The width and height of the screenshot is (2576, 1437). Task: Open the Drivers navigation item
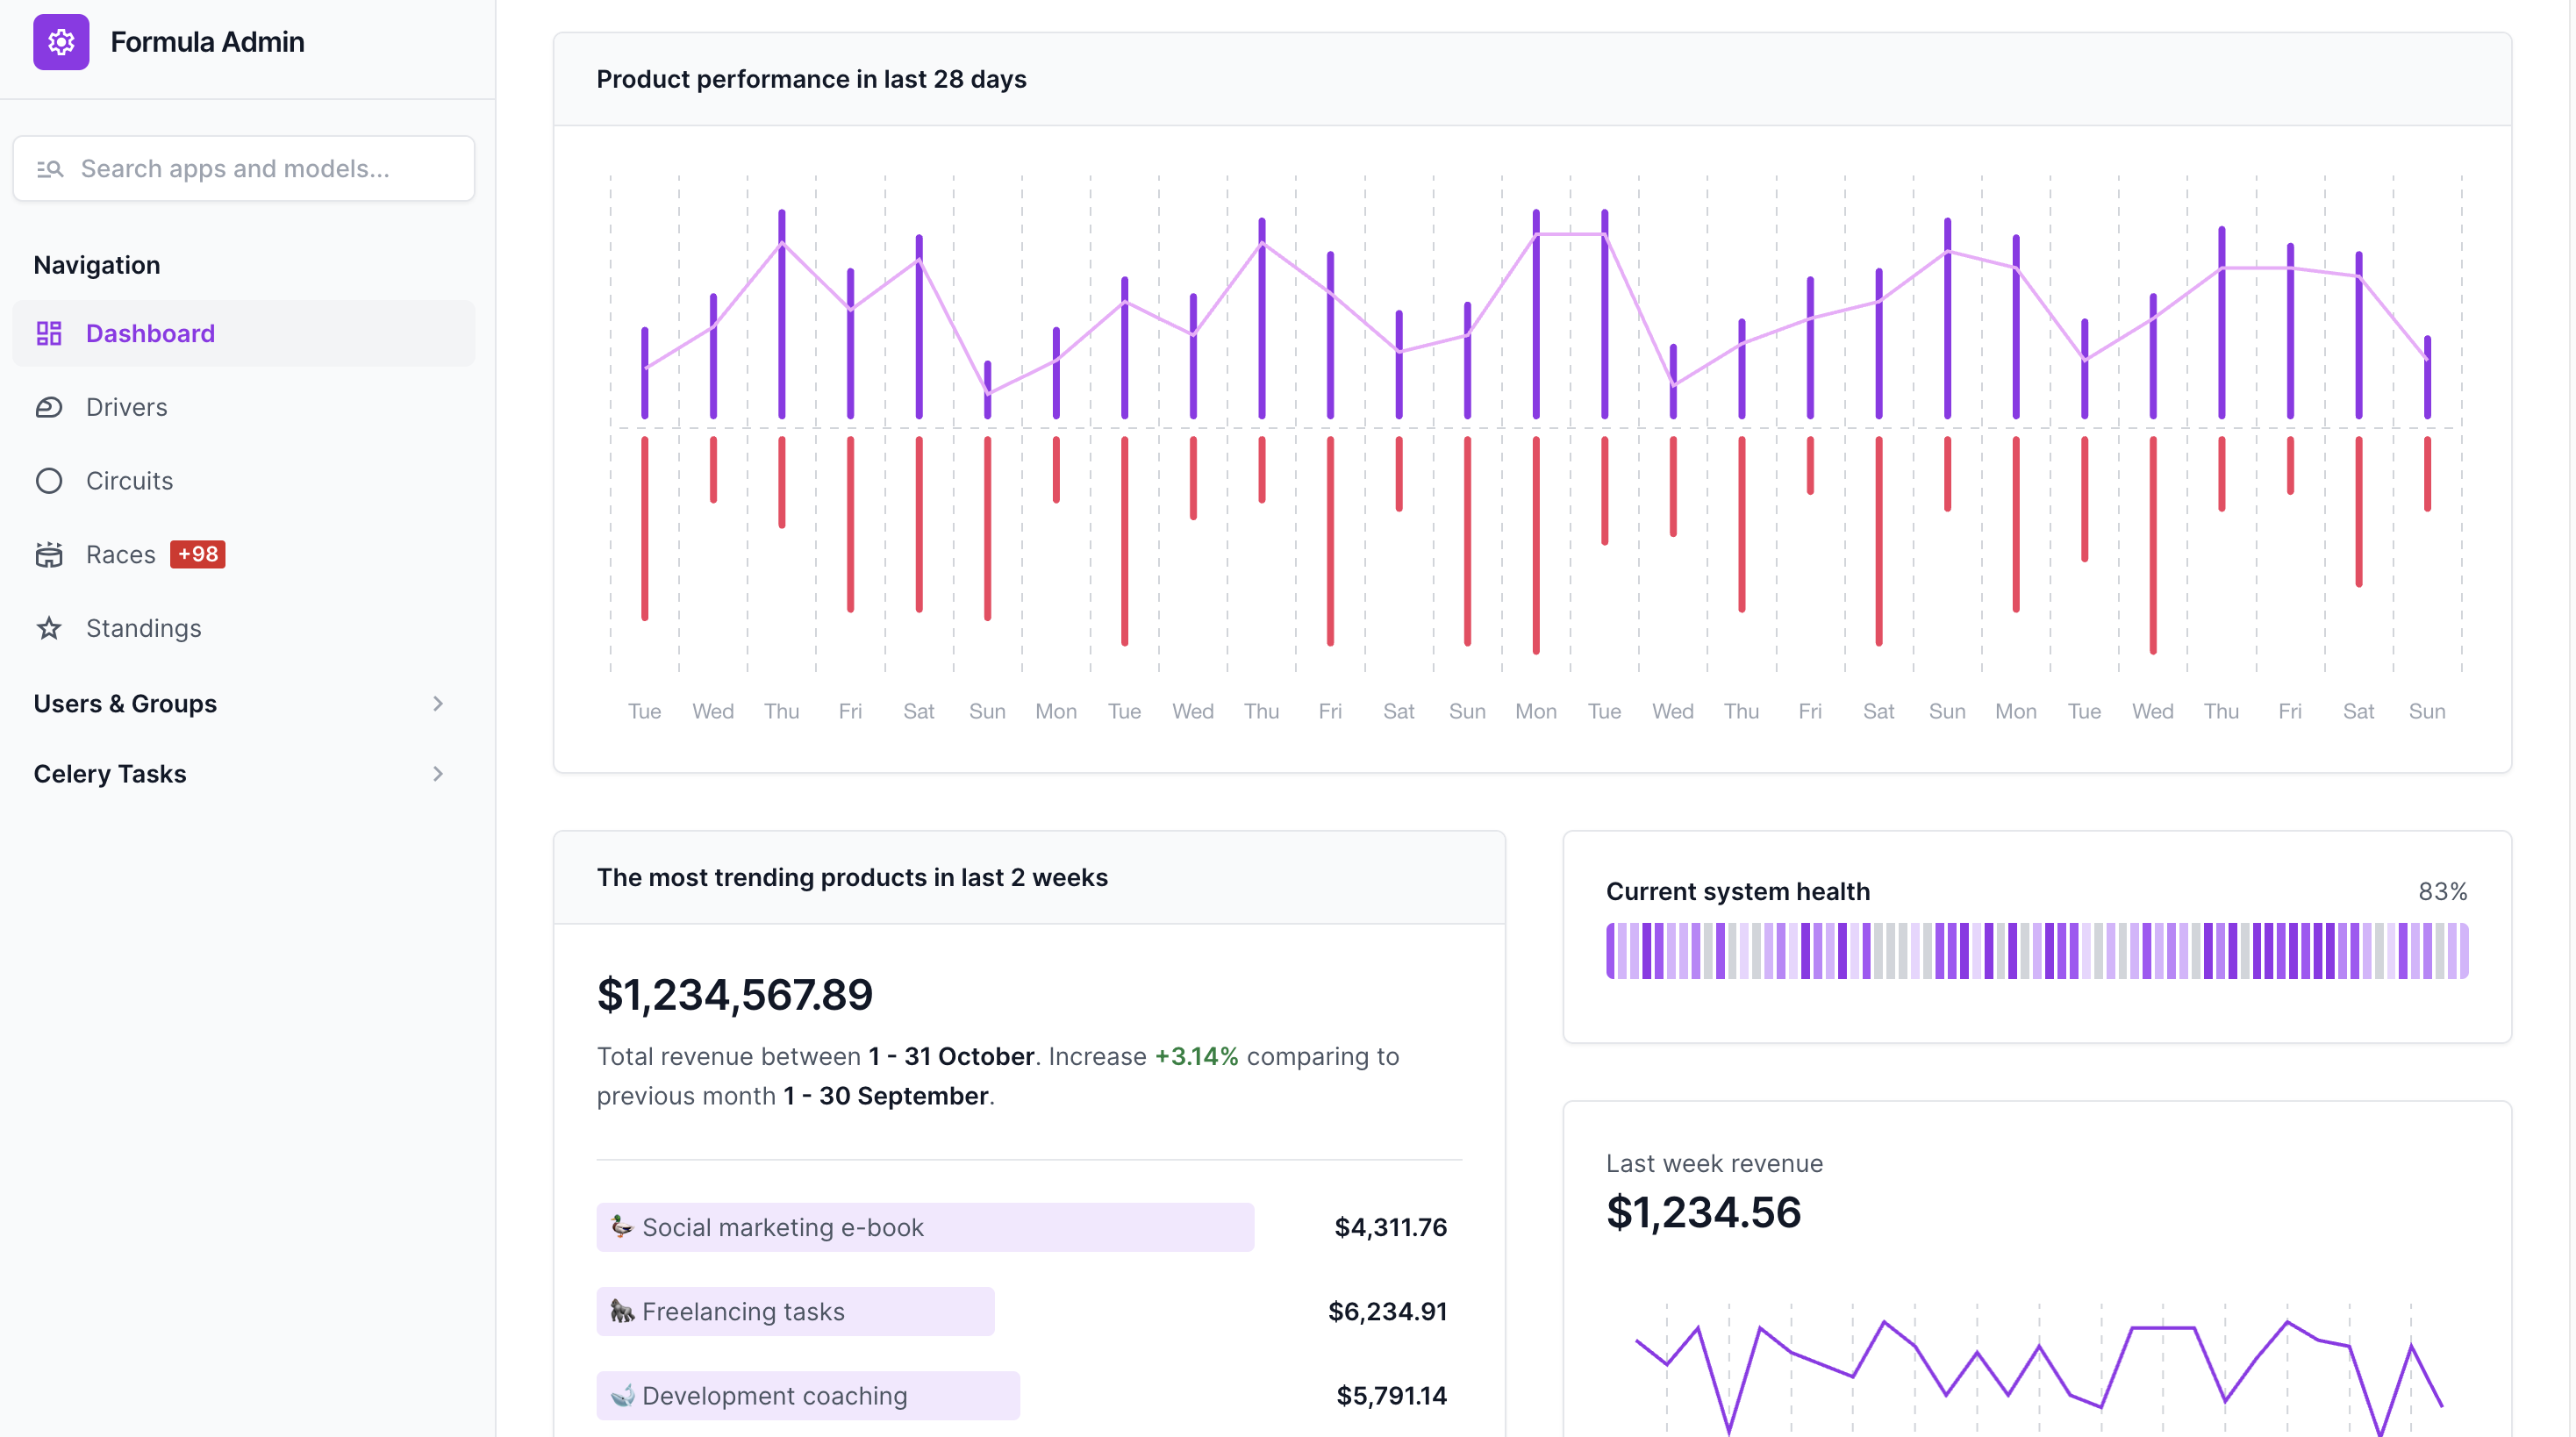[x=243, y=407]
